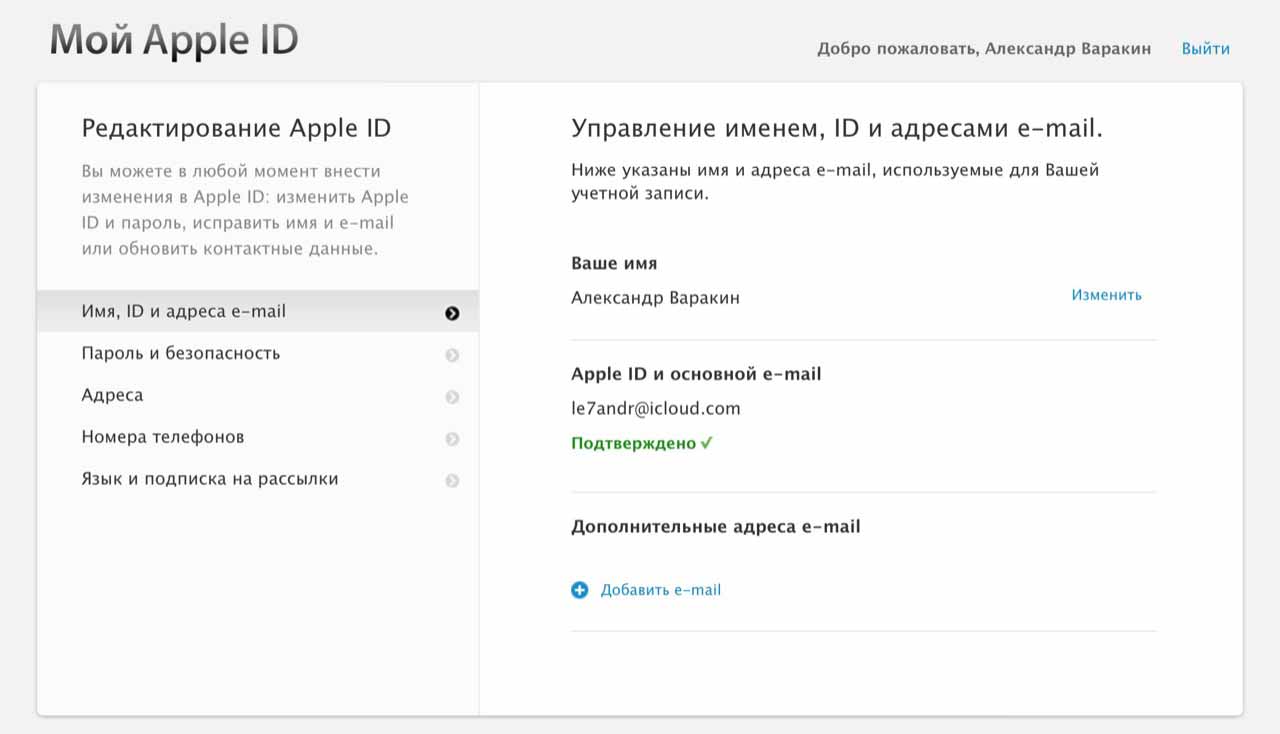1280x734 pixels.
Task: Click the le7andr@icloud.com address
Action: tap(655, 408)
